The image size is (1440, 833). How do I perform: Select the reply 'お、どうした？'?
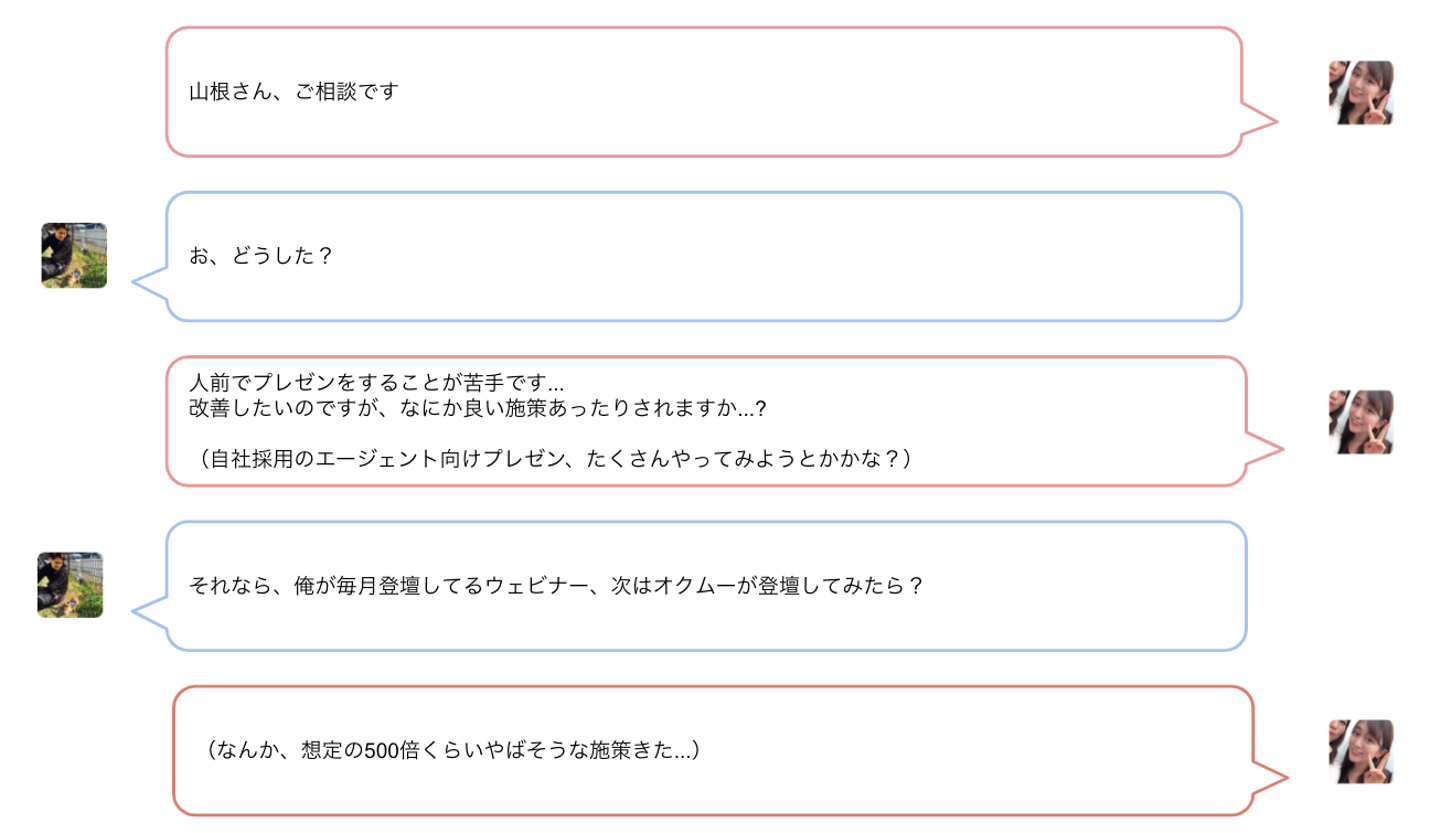click(x=260, y=256)
